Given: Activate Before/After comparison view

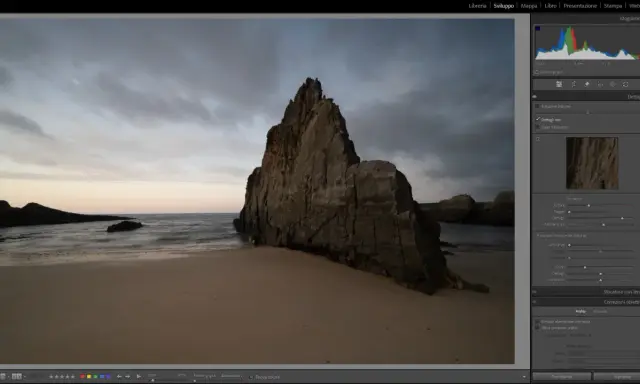Looking at the screenshot, I should [x=16, y=376].
